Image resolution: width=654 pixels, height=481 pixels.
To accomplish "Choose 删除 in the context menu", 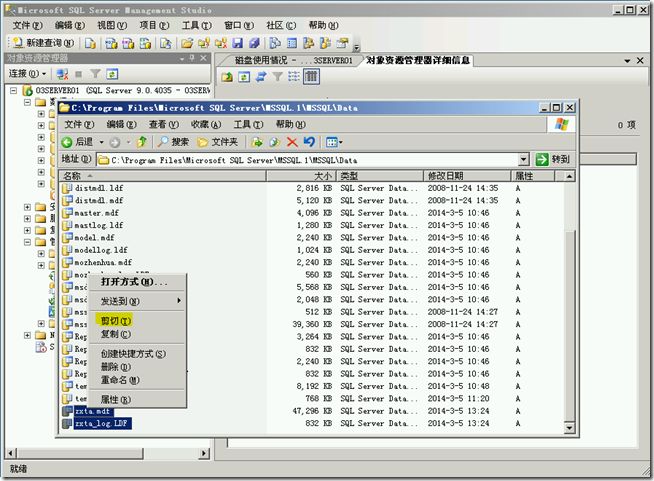I will [x=116, y=367].
